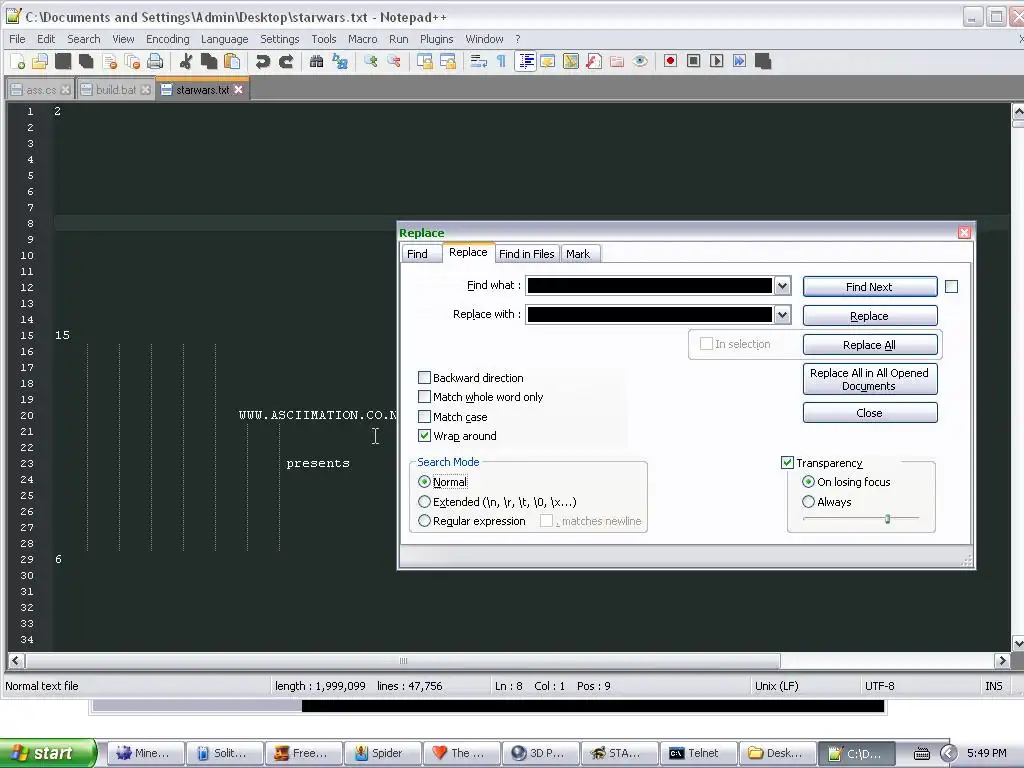Select Normal search mode
The height and width of the screenshot is (768, 1024).
[424, 482]
